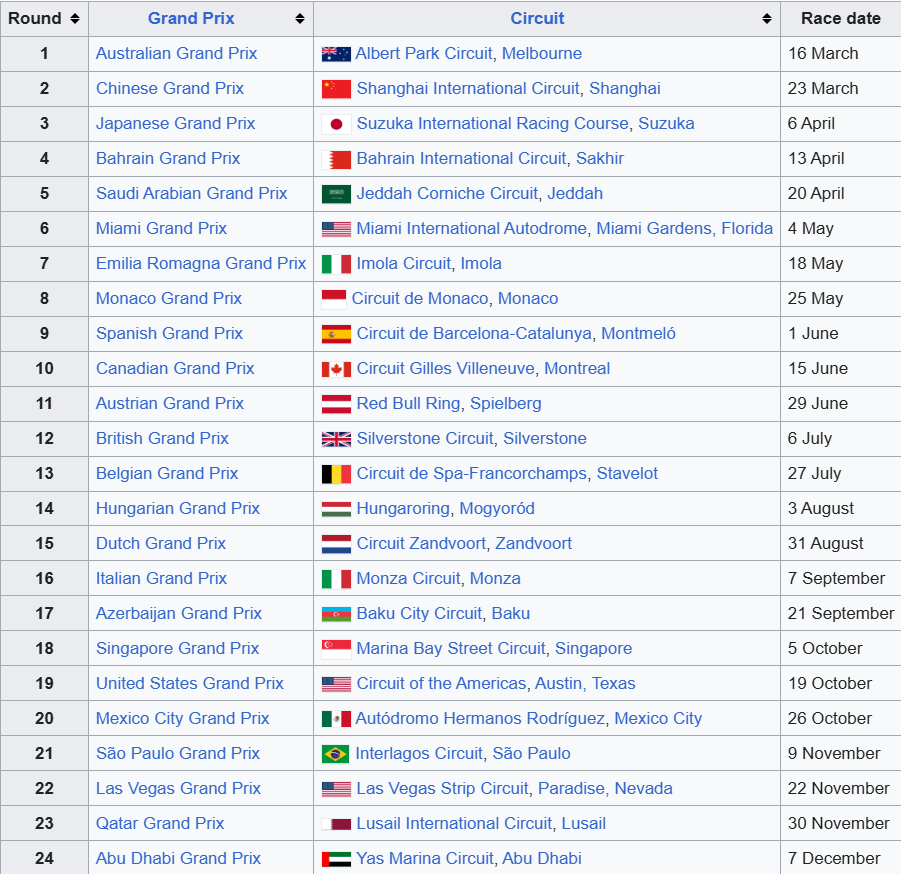
Task: Open the Silverstone Circuit link
Action: point(425,439)
